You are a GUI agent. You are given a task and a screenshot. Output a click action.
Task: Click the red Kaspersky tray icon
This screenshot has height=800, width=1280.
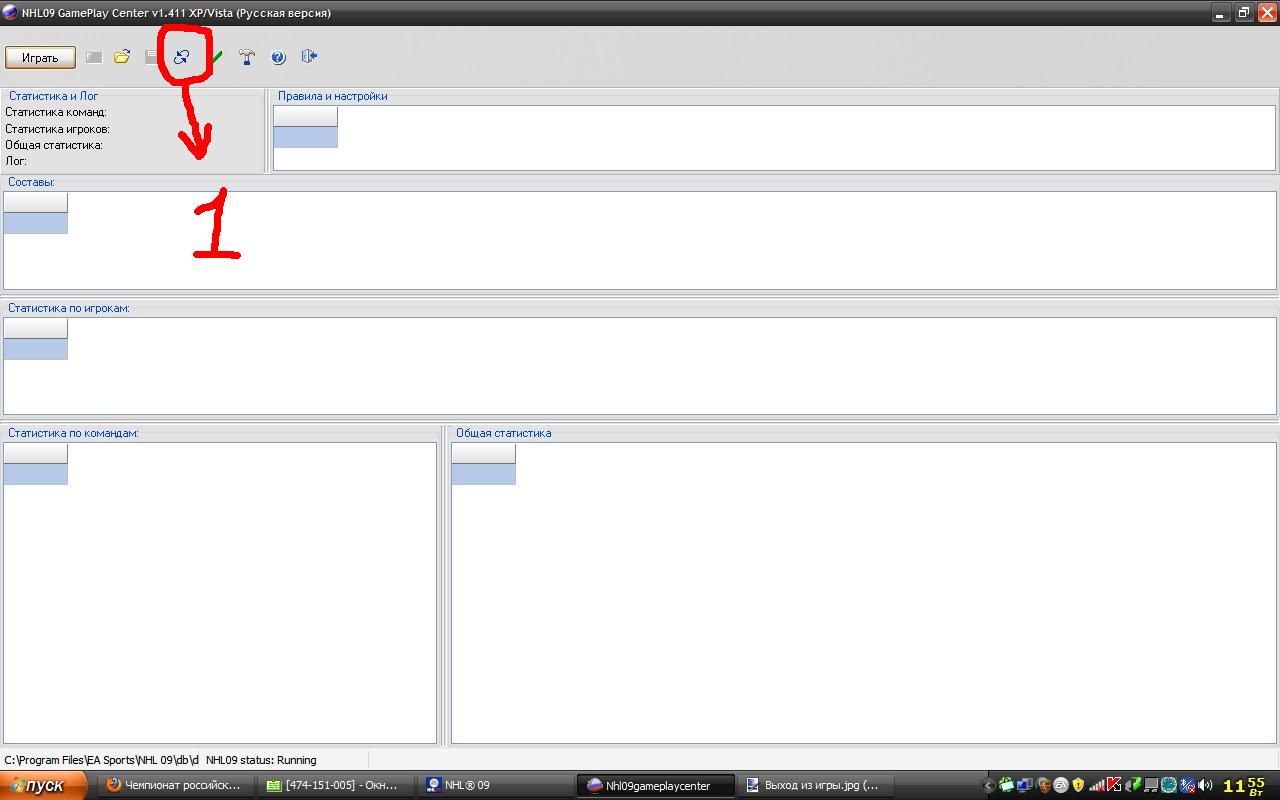pos(1114,785)
